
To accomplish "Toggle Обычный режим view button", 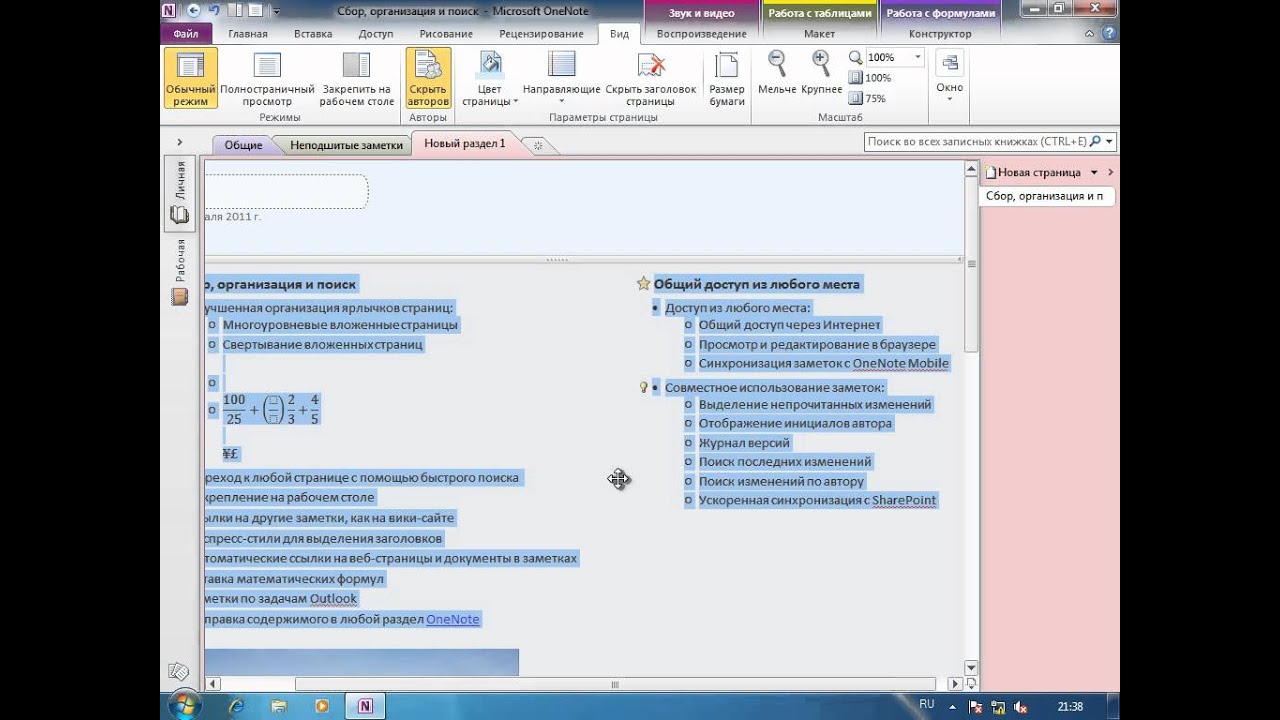I will coord(190,78).
